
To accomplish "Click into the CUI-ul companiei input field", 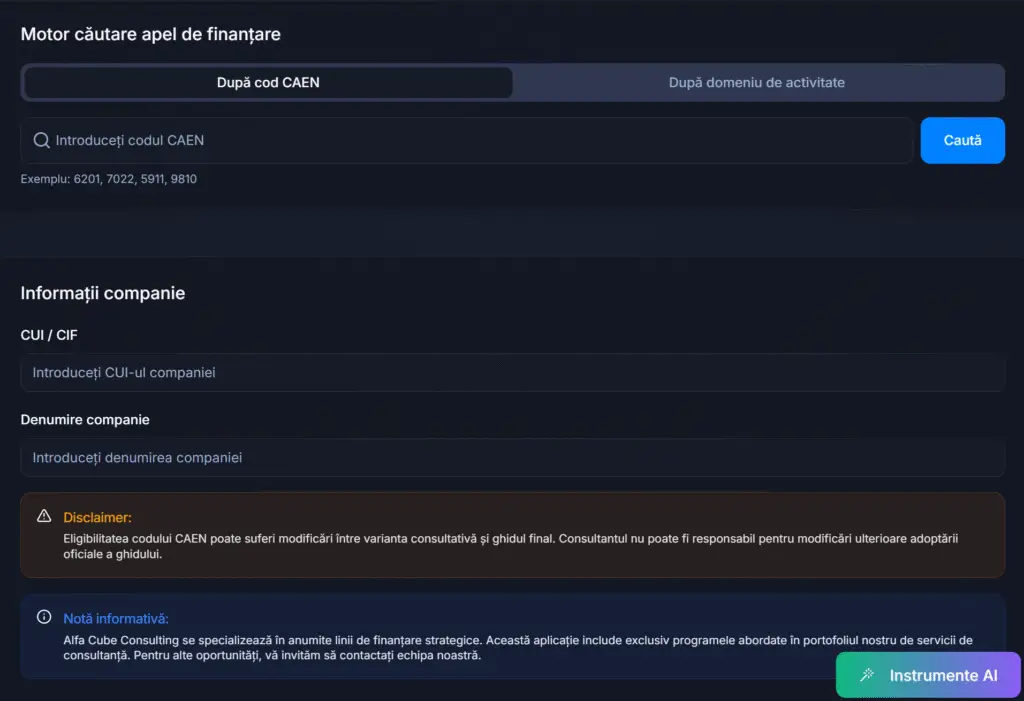I will (512, 373).
